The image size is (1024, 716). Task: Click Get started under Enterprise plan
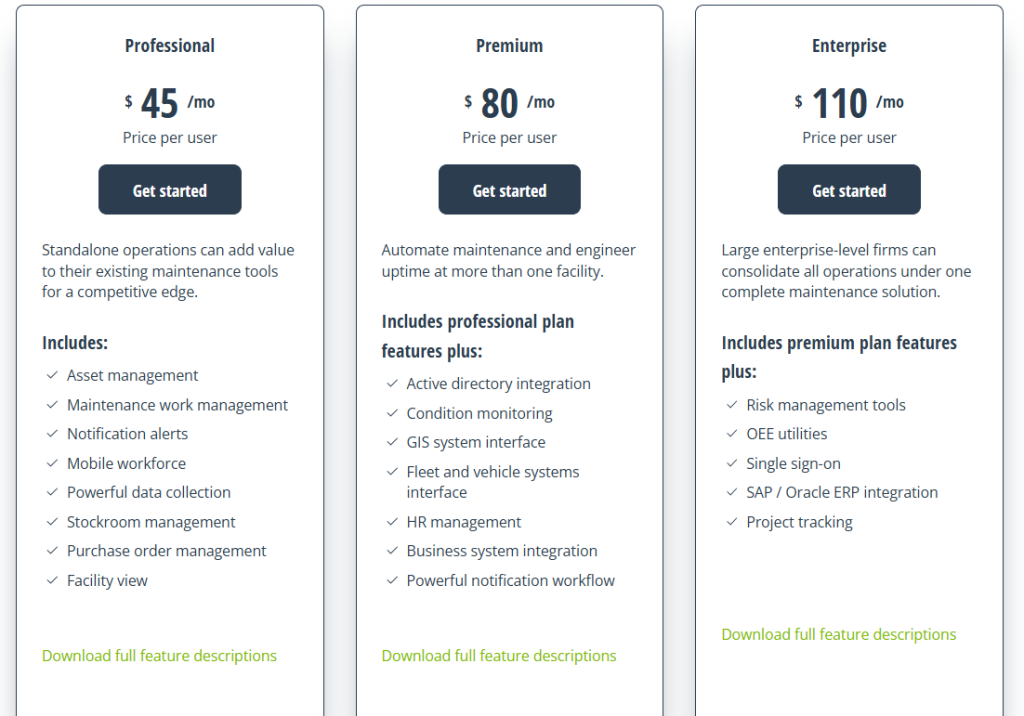click(849, 190)
